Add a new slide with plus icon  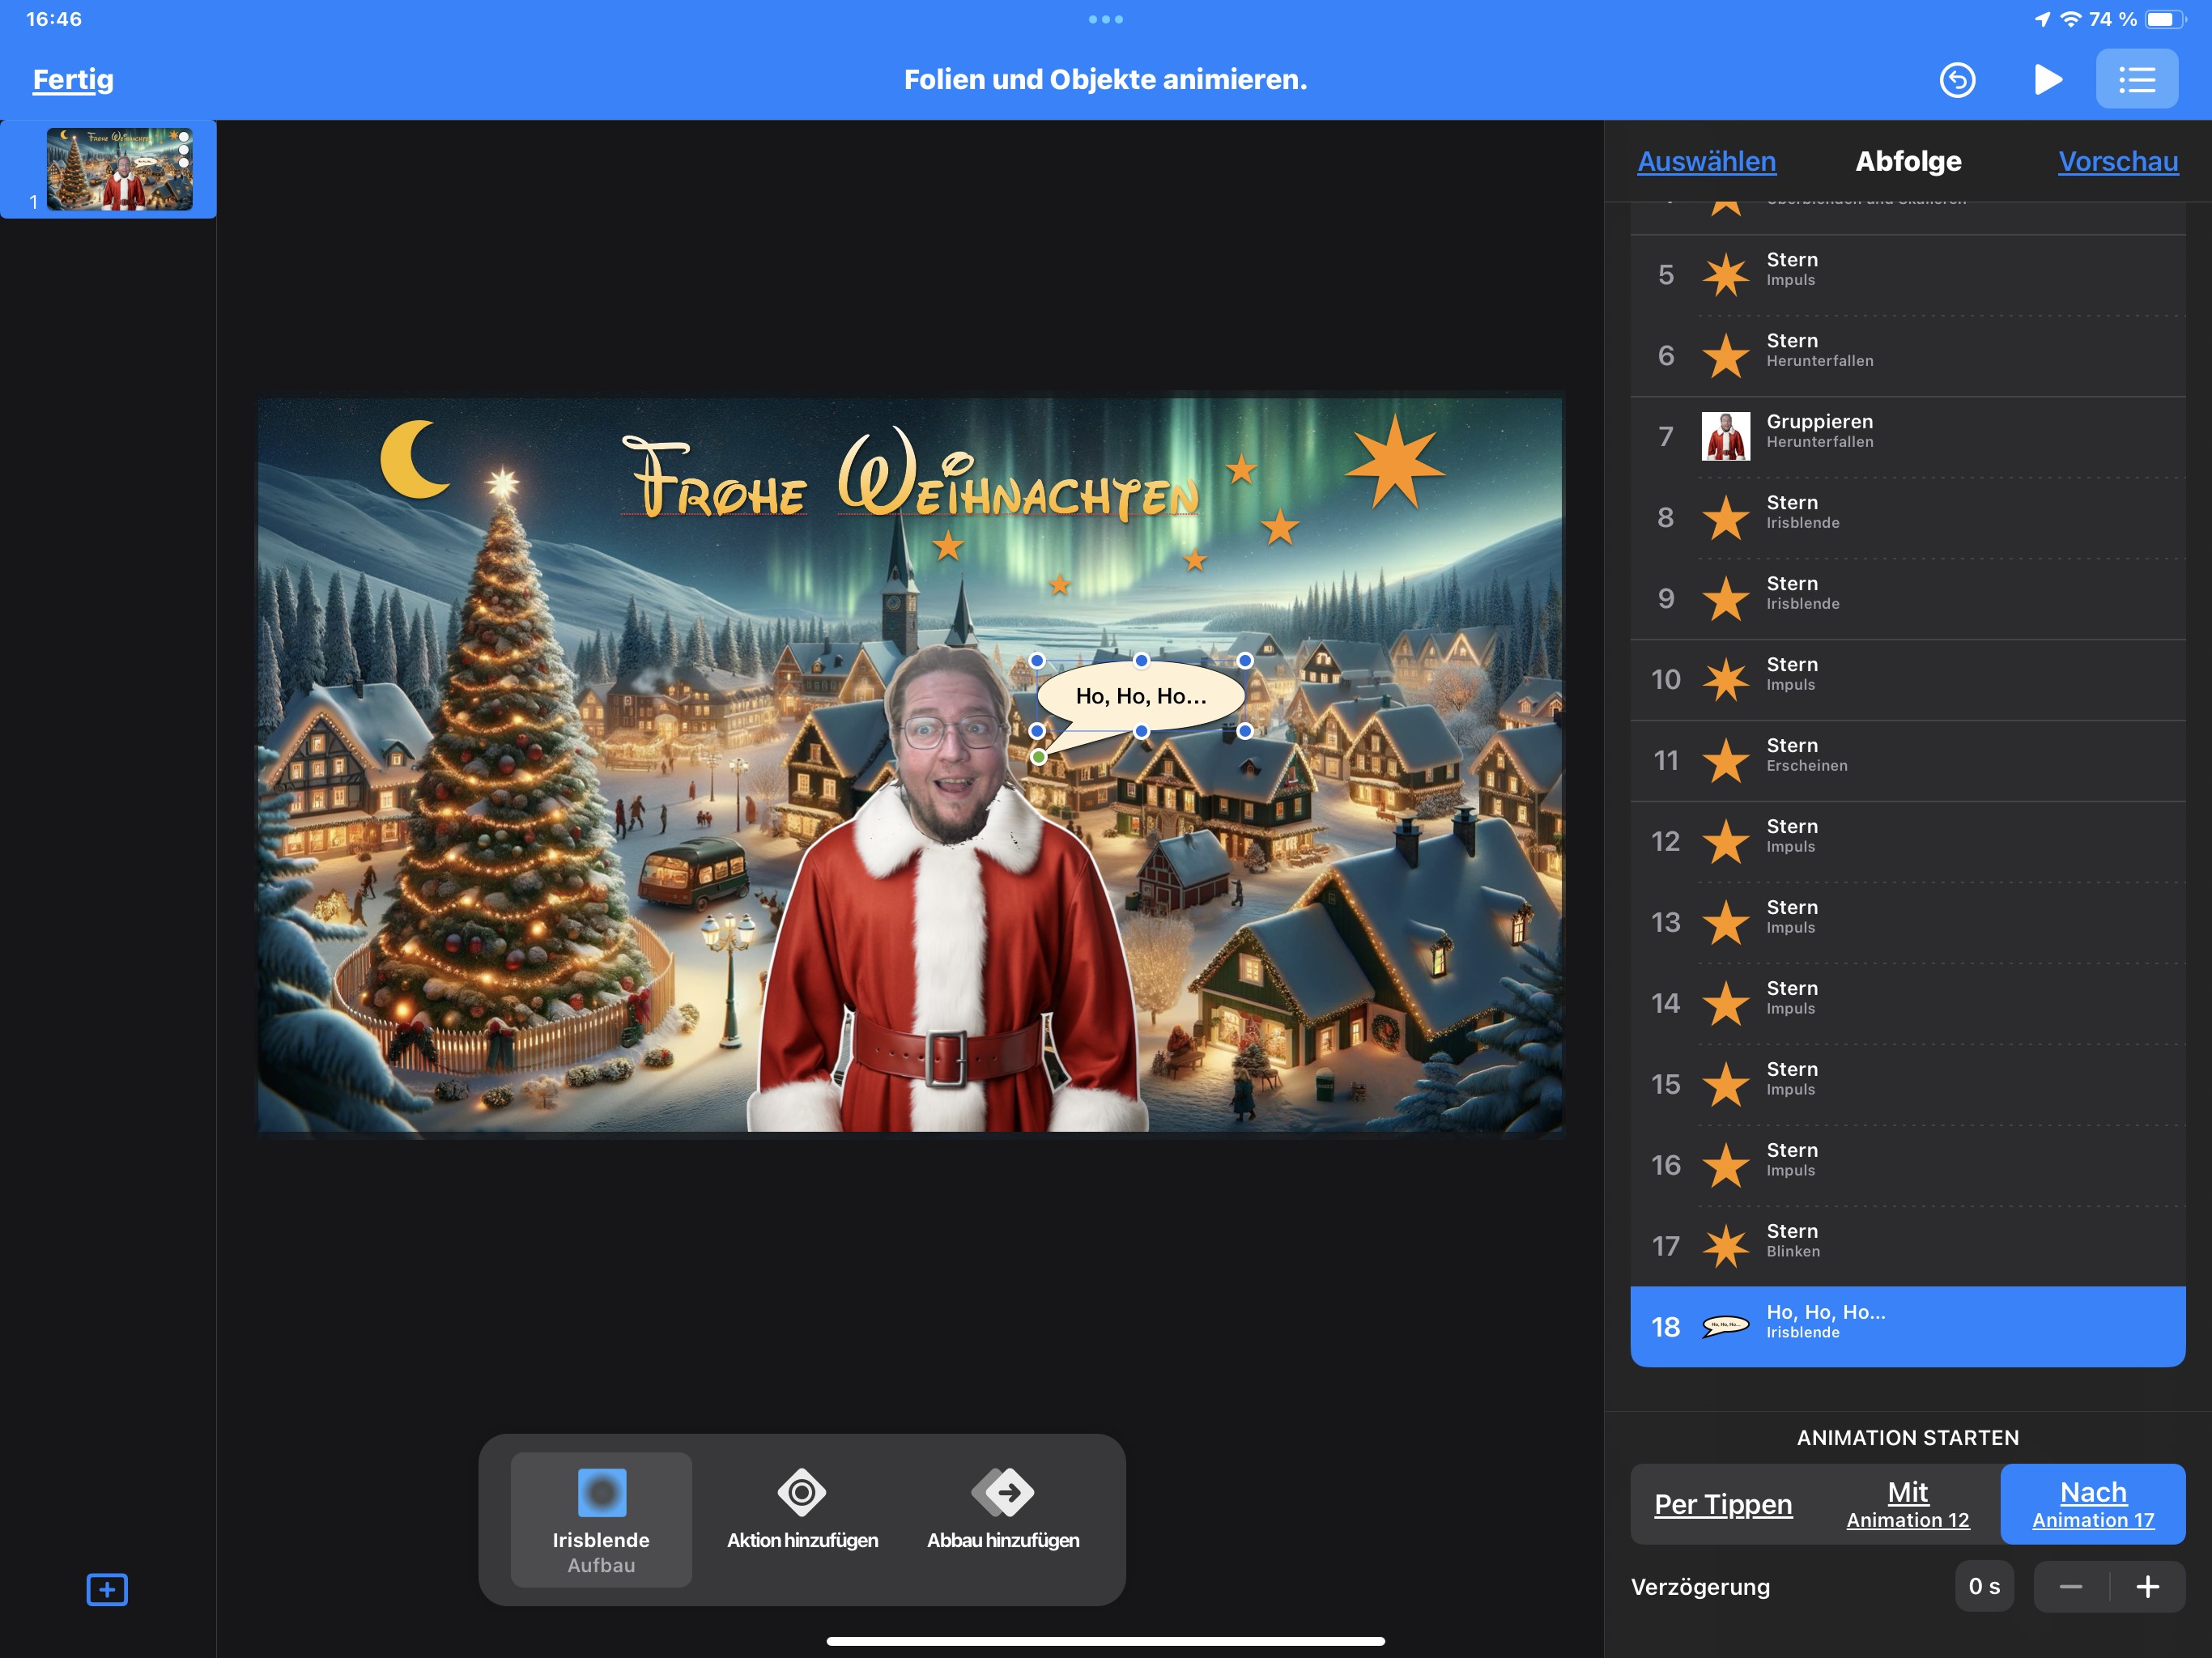click(107, 1589)
